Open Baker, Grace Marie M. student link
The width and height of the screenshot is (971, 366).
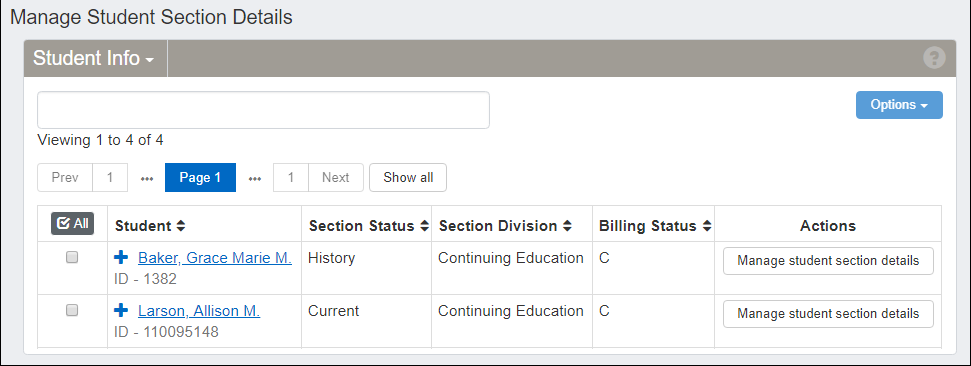(215, 258)
